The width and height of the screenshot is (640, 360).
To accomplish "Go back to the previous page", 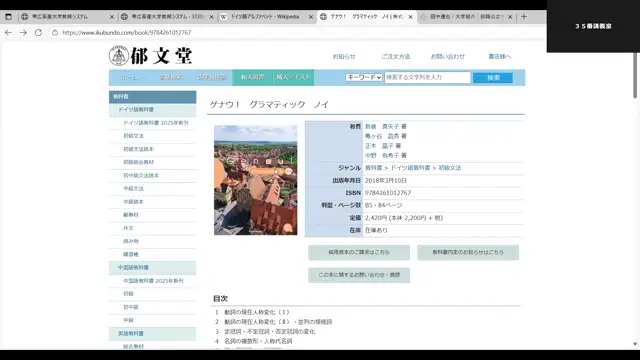I will (8, 32).
